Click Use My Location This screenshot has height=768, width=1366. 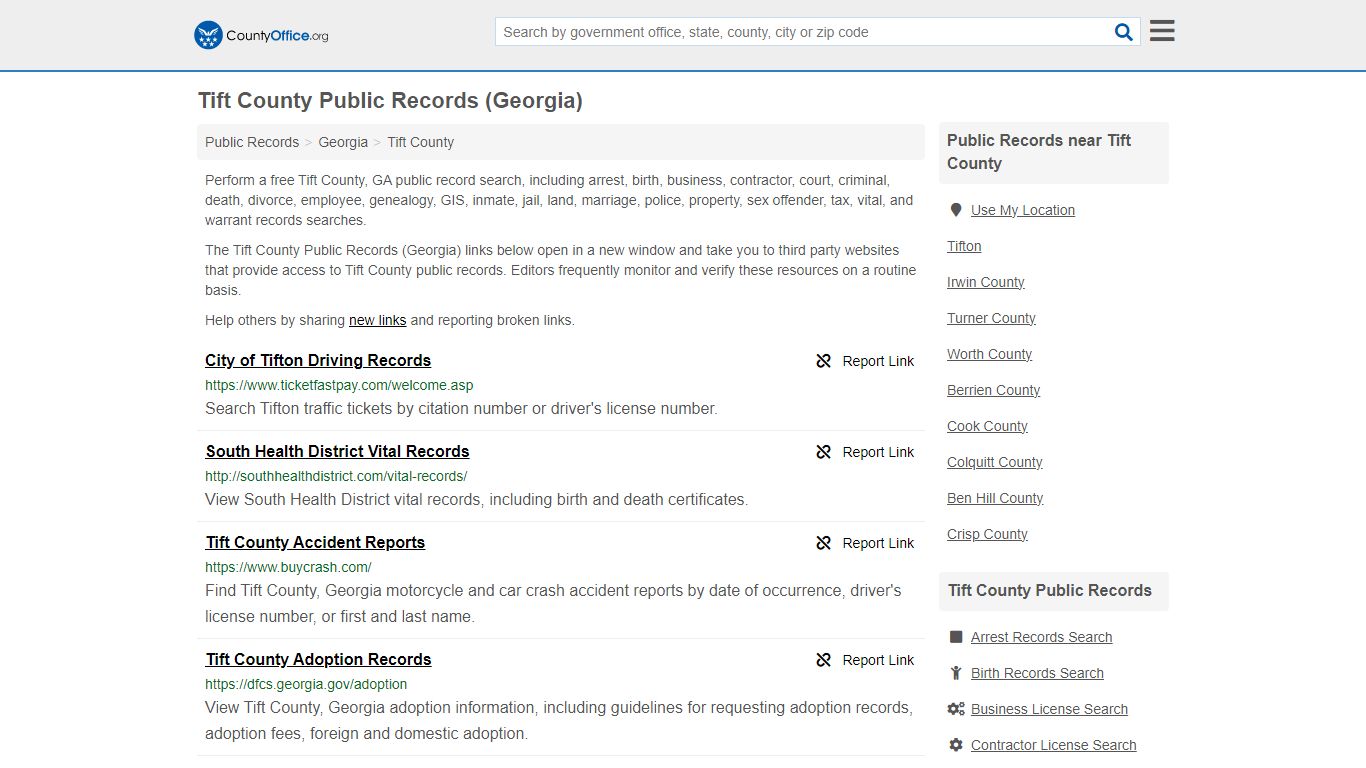pyautogui.click(x=1023, y=210)
